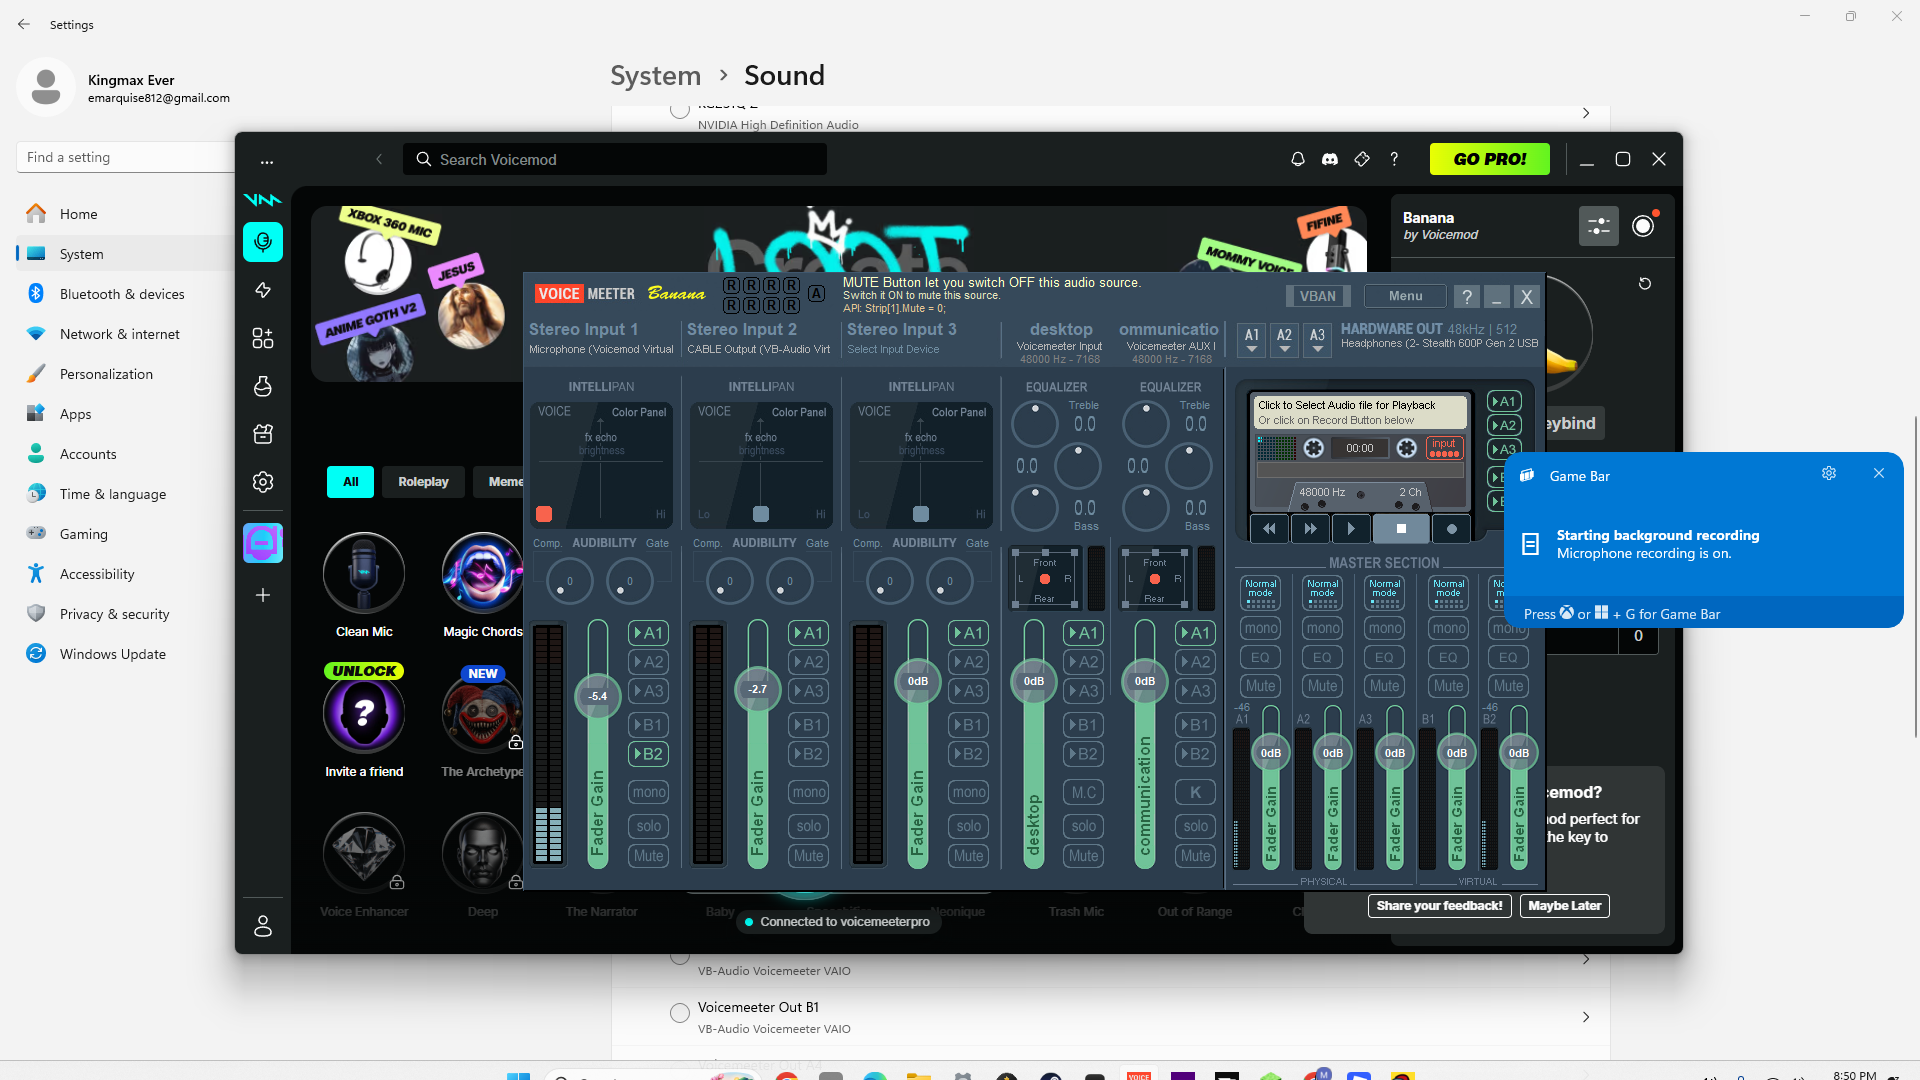
Task: Select the Clean Mic voice thumbnail
Action: click(x=364, y=573)
